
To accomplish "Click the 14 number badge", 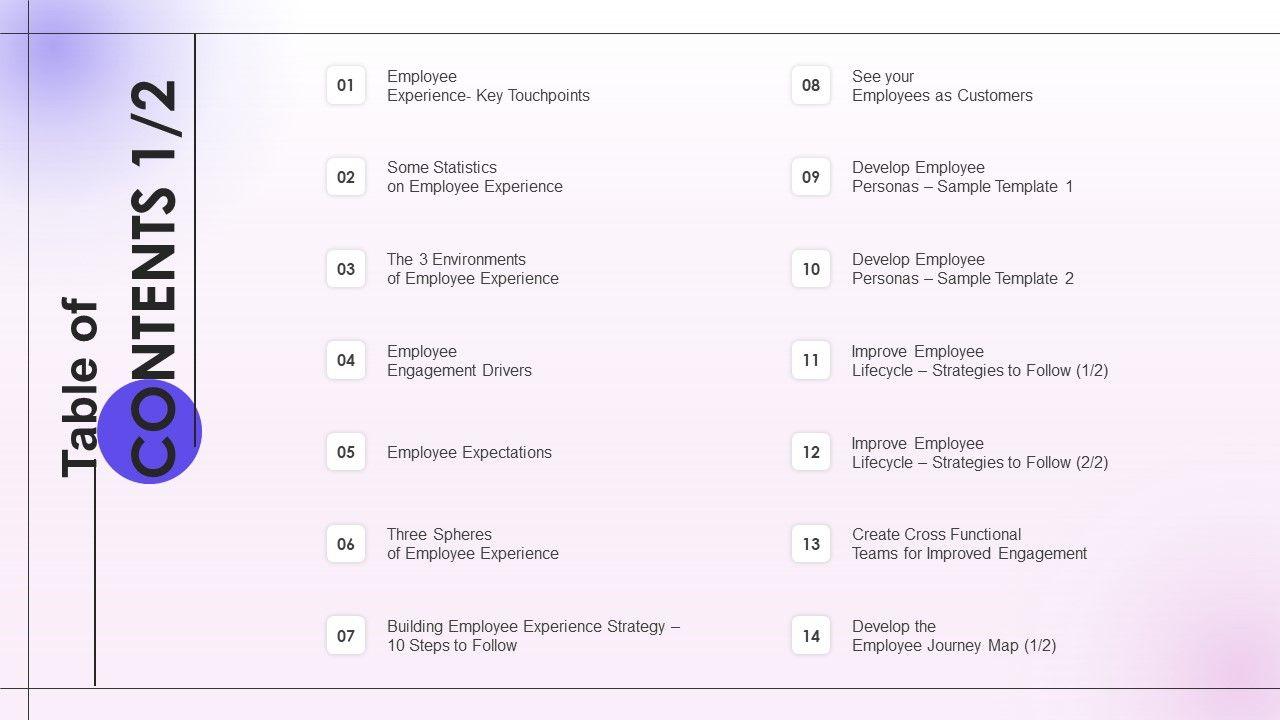I will tap(811, 636).
